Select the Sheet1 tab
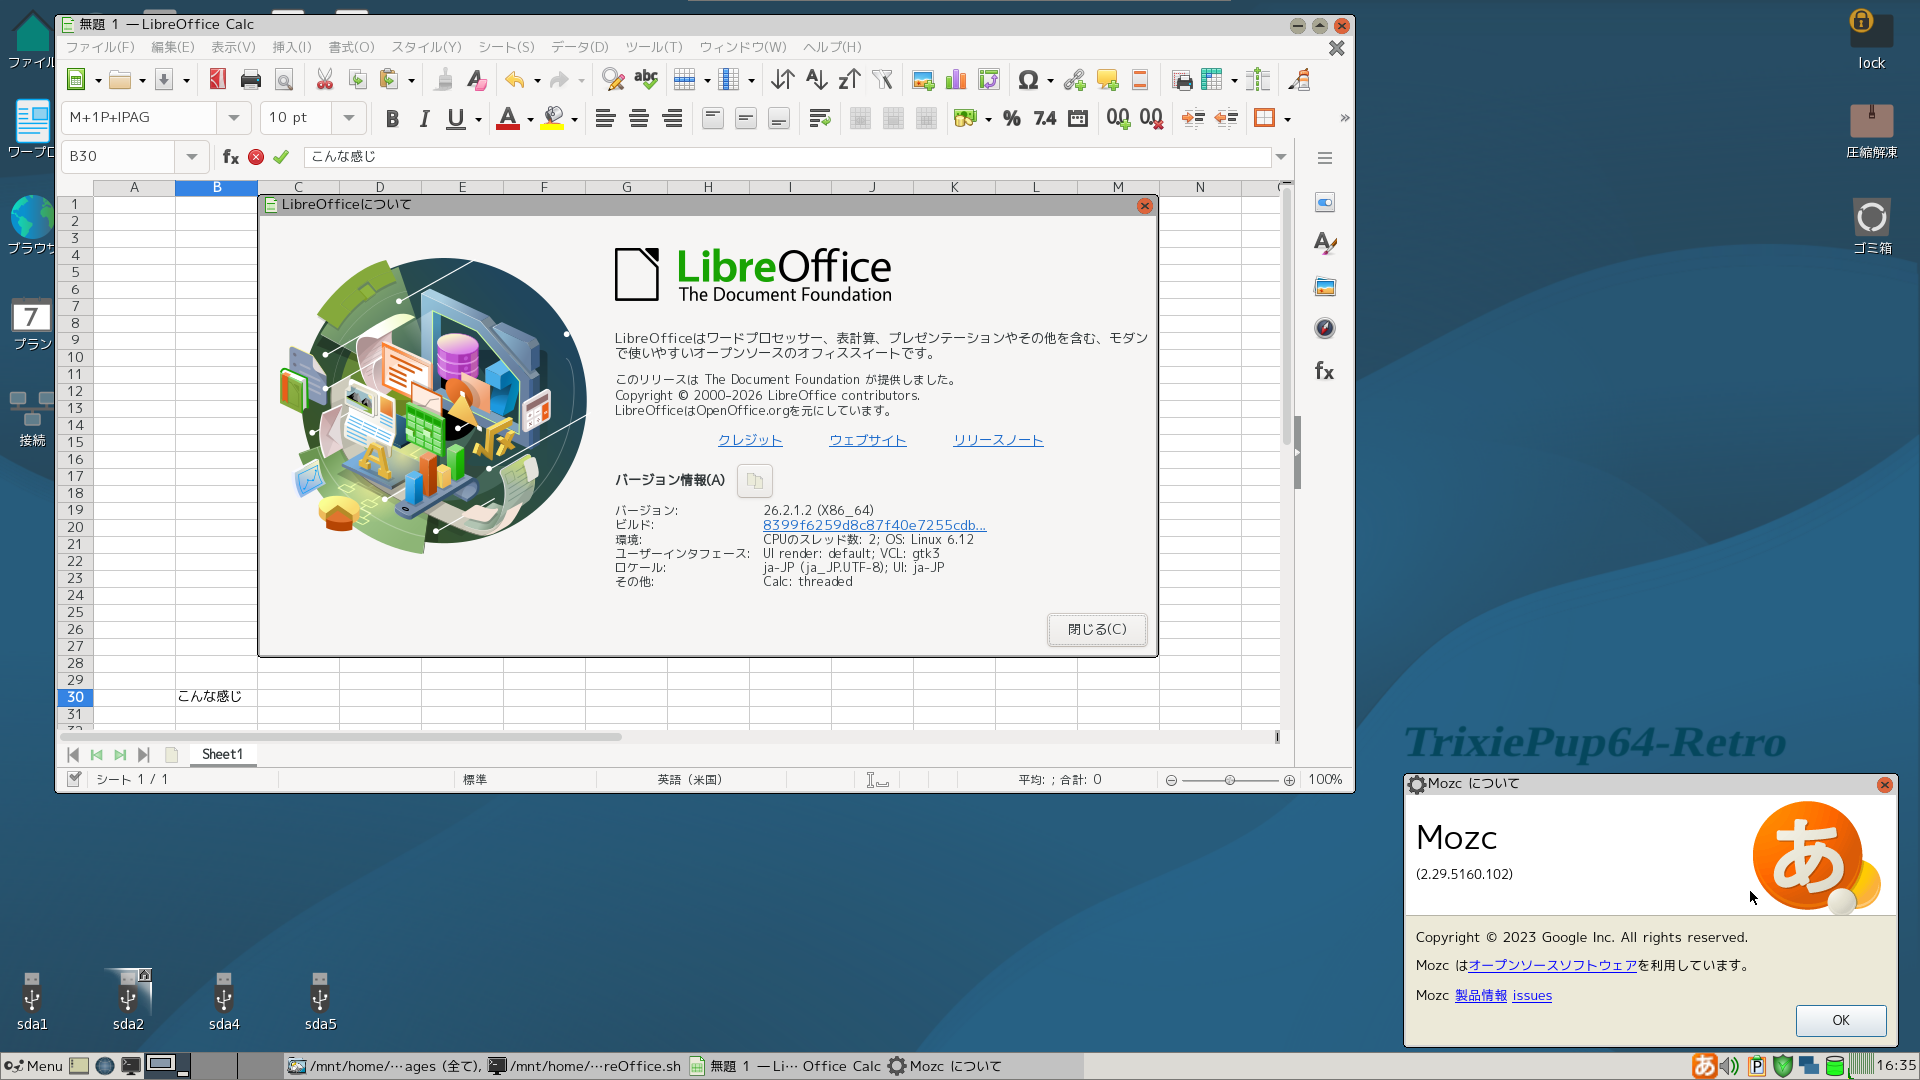1920x1080 pixels. click(222, 755)
